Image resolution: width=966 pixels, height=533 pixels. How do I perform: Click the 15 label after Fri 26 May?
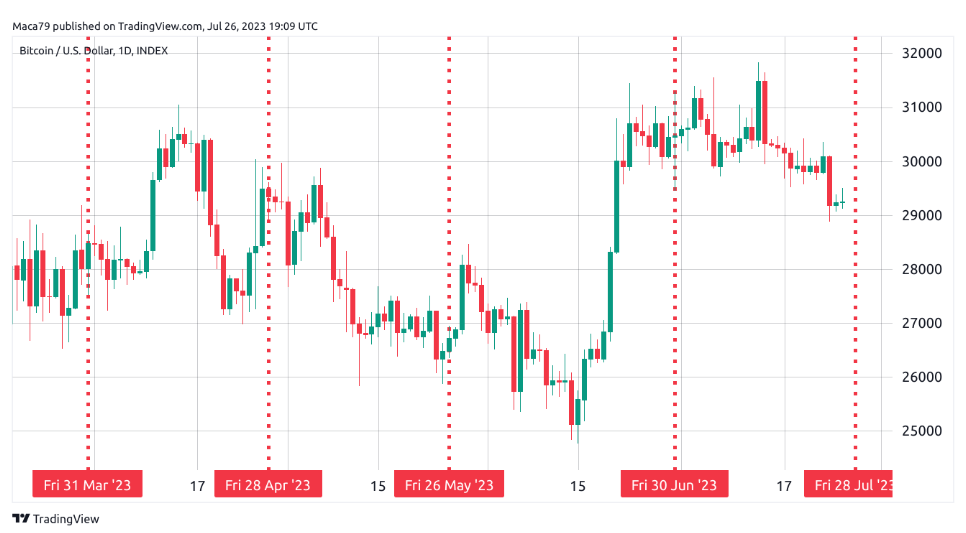point(577,486)
